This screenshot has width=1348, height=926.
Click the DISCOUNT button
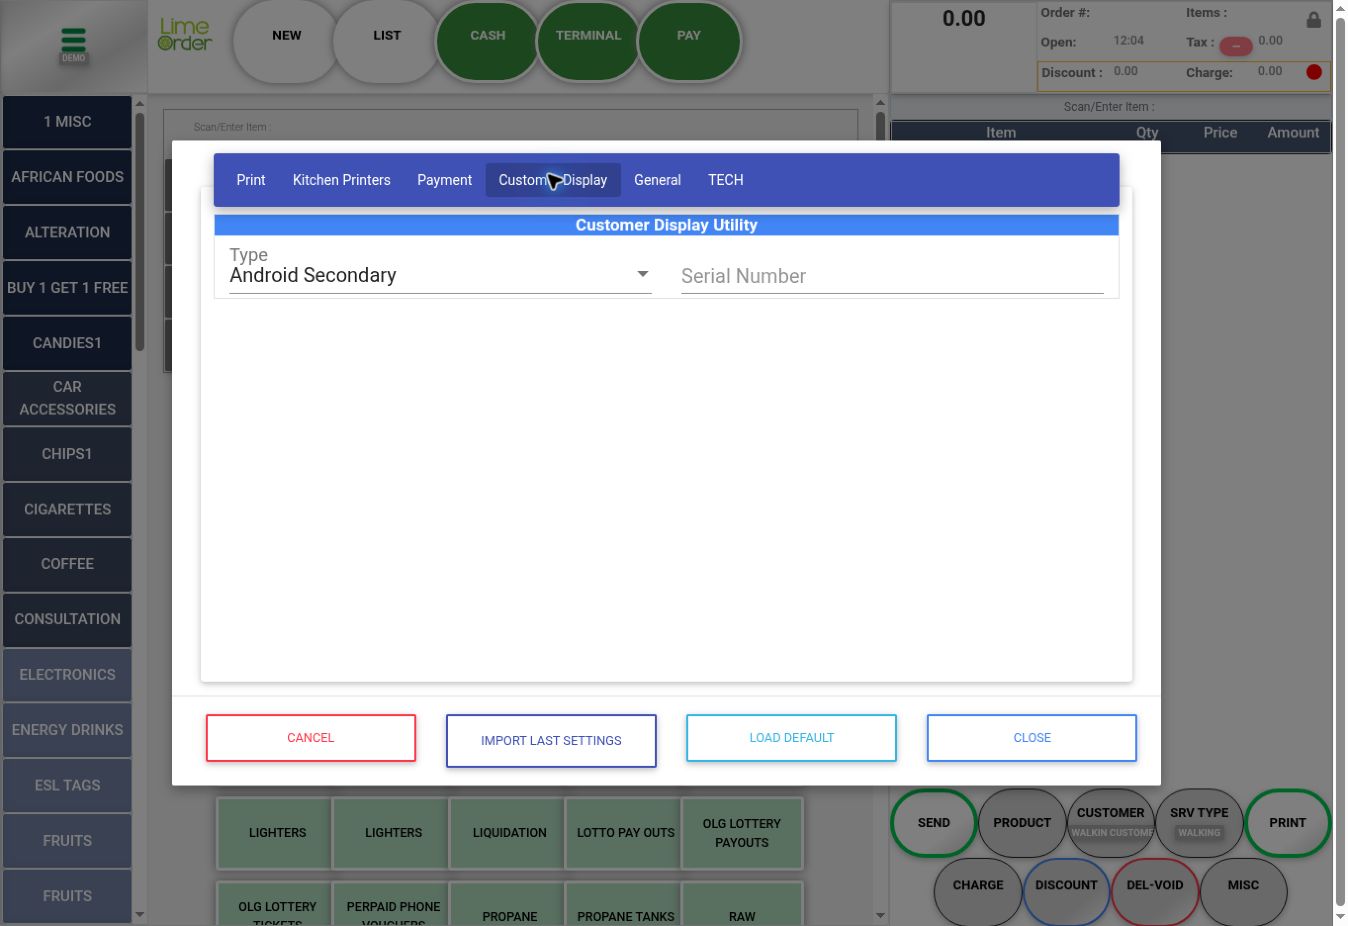(x=1066, y=891)
